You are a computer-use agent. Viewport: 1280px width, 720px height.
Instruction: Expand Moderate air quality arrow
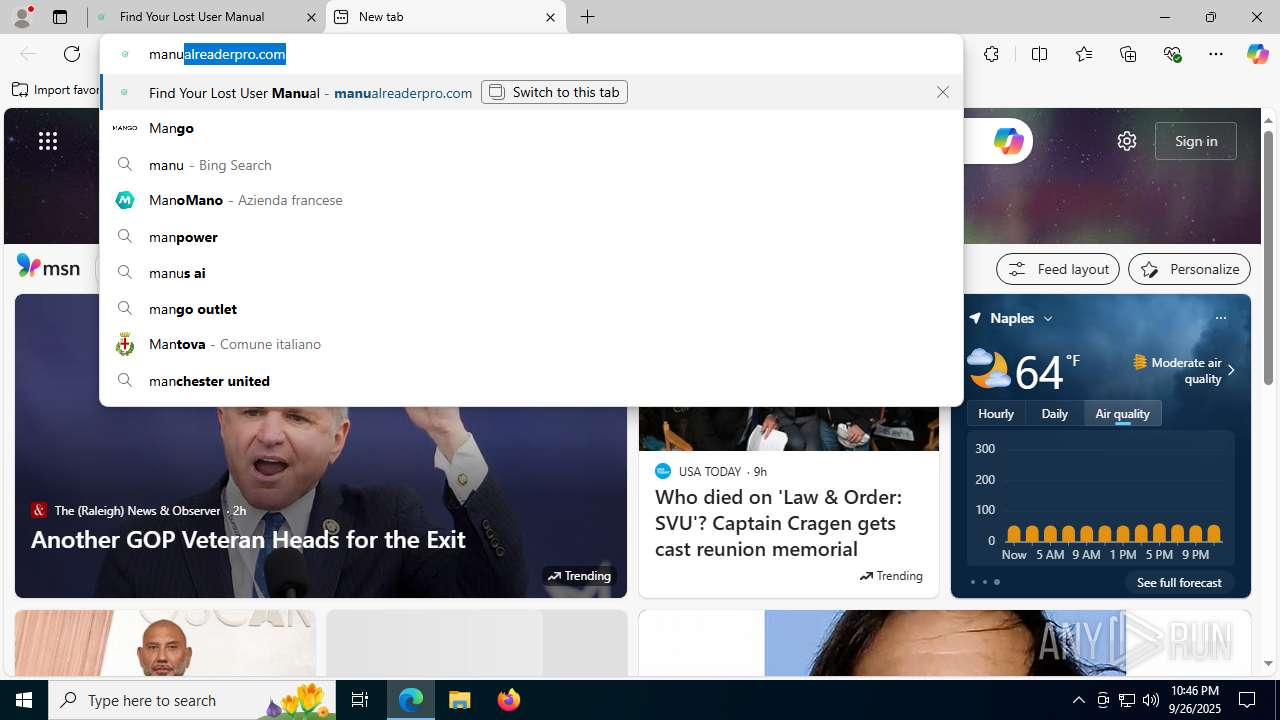(x=1230, y=370)
